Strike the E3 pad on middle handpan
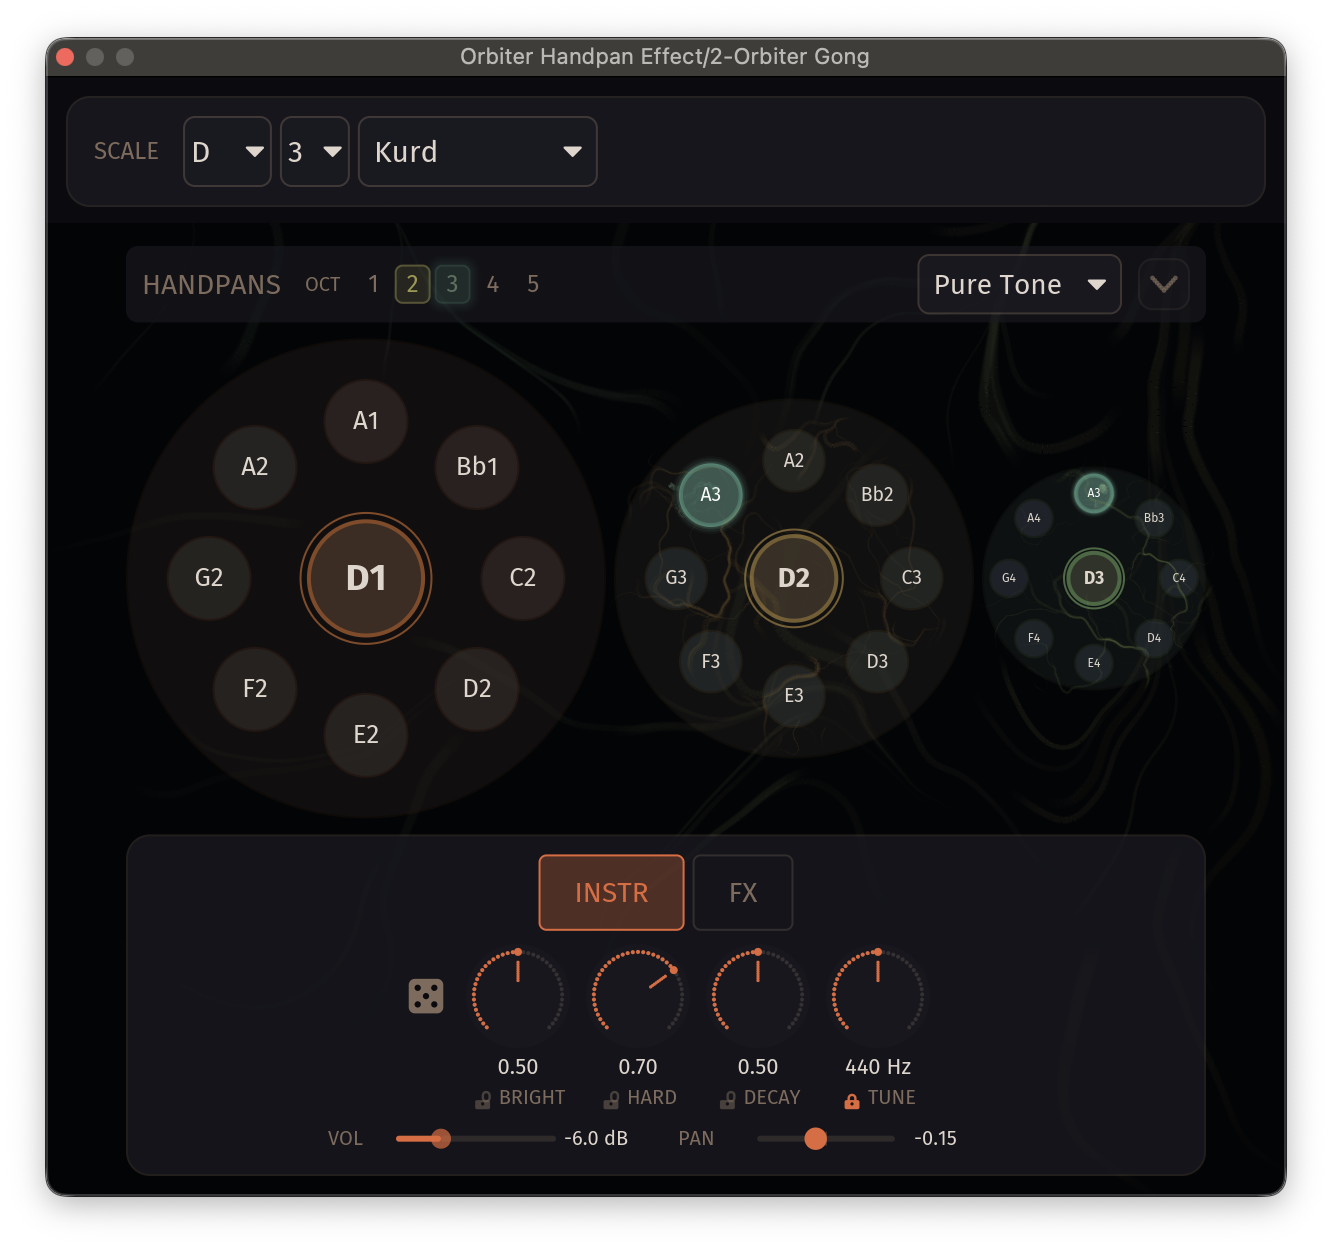The height and width of the screenshot is (1250, 1332). [x=794, y=695]
